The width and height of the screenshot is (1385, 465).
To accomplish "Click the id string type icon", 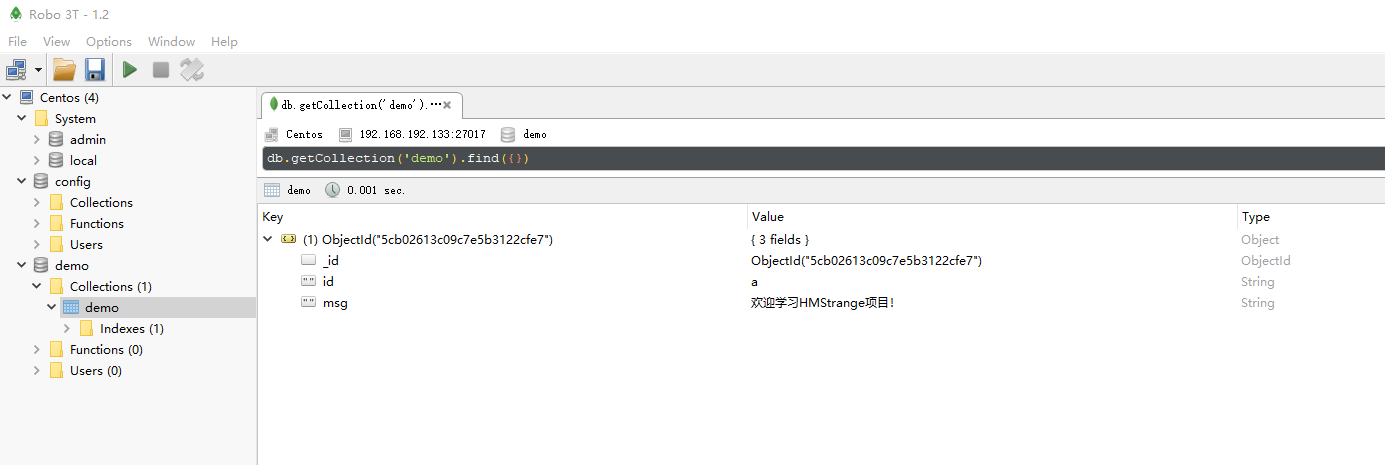I will pyautogui.click(x=309, y=281).
